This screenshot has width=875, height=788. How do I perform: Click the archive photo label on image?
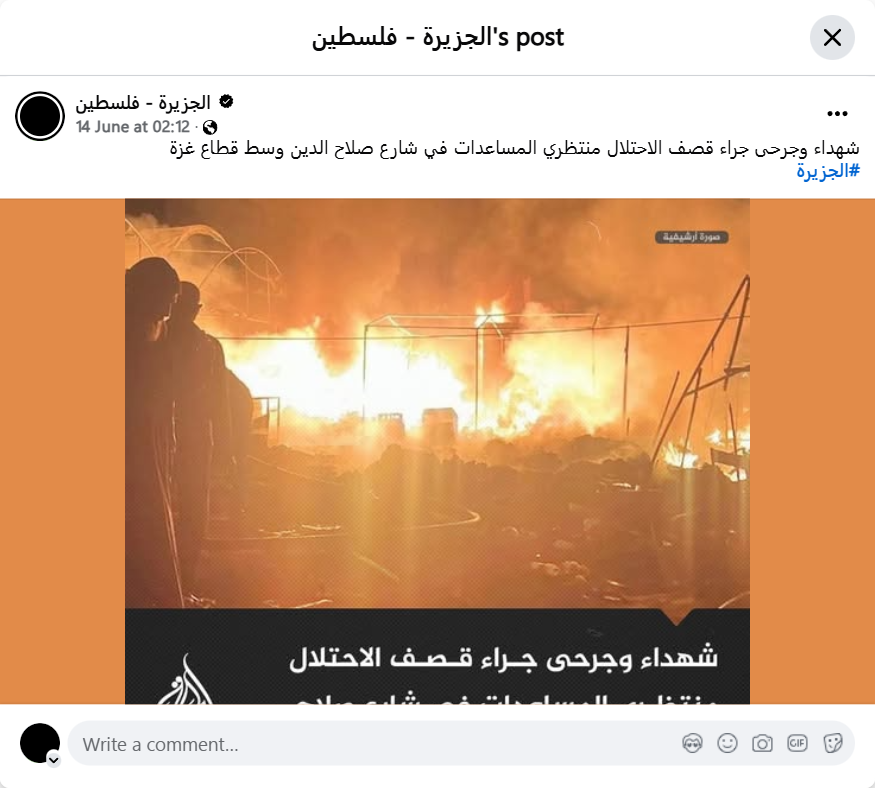coord(691,237)
